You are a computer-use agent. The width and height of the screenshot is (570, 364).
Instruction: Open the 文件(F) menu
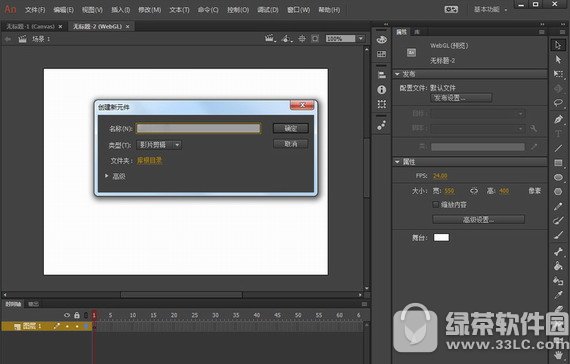click(x=35, y=10)
